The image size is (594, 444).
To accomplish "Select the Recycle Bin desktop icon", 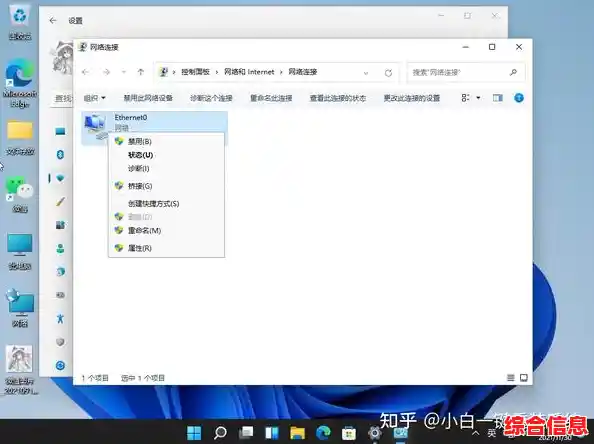I will click(x=20, y=23).
